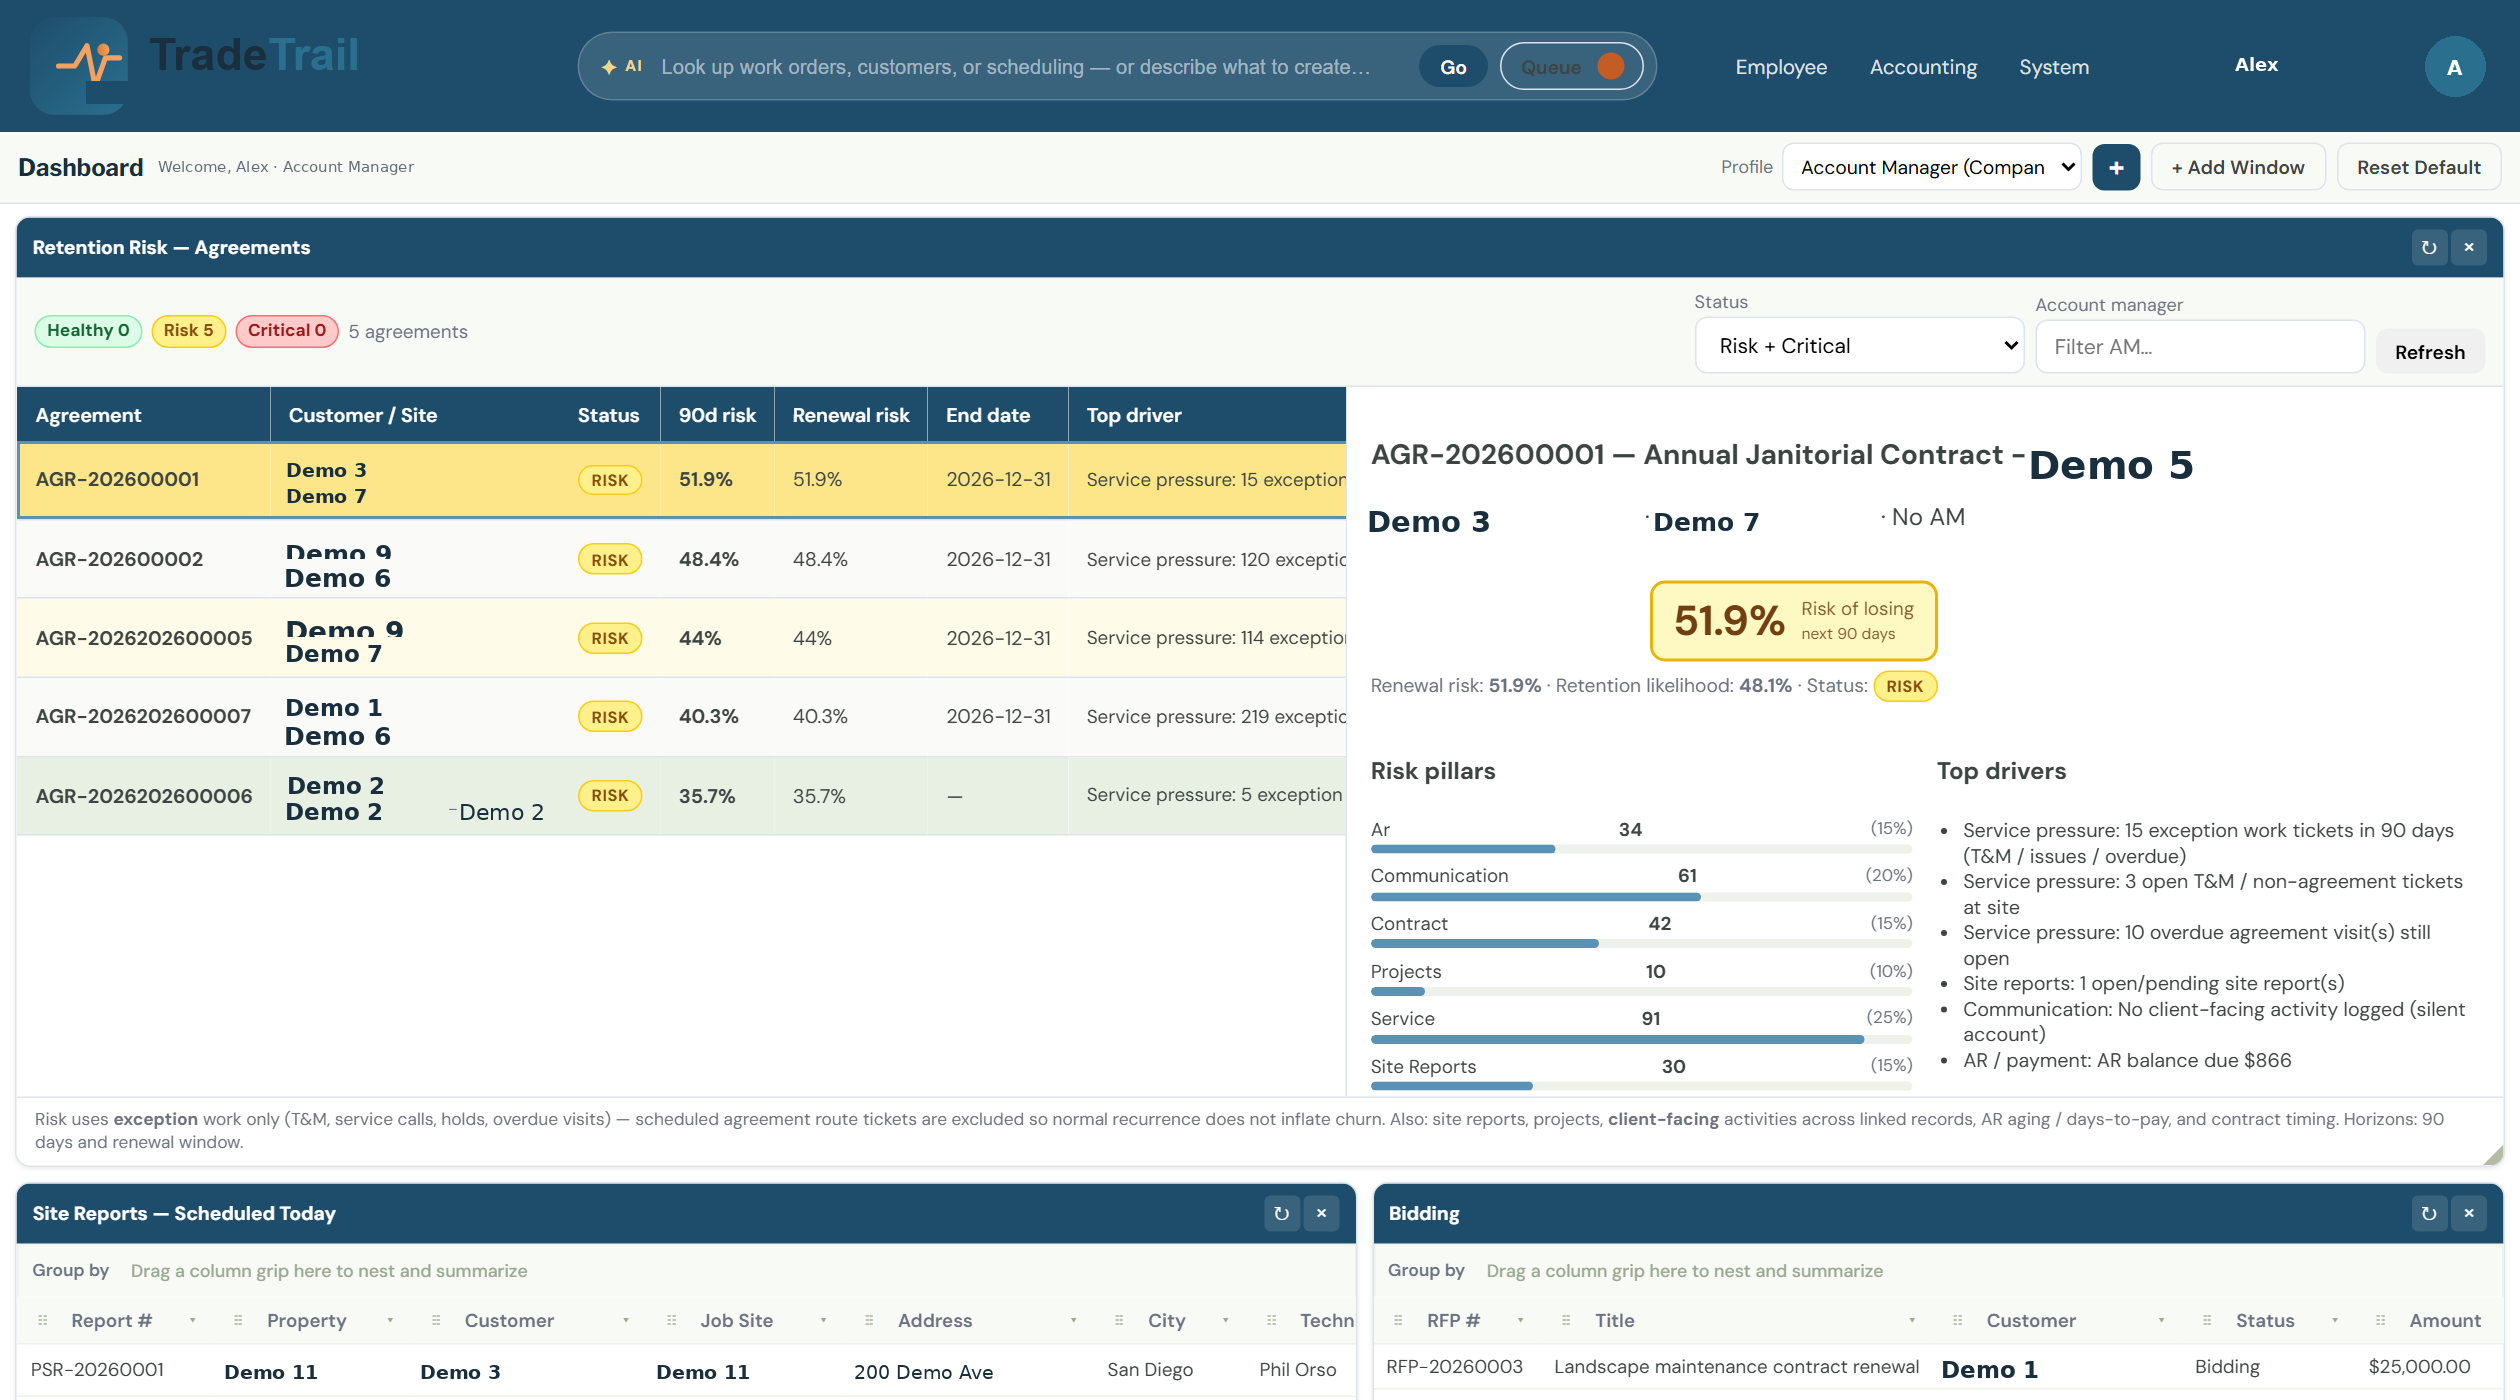Open Bidding Title column menu arrow
Image resolution: width=2520 pixels, height=1400 pixels.
click(1912, 1321)
